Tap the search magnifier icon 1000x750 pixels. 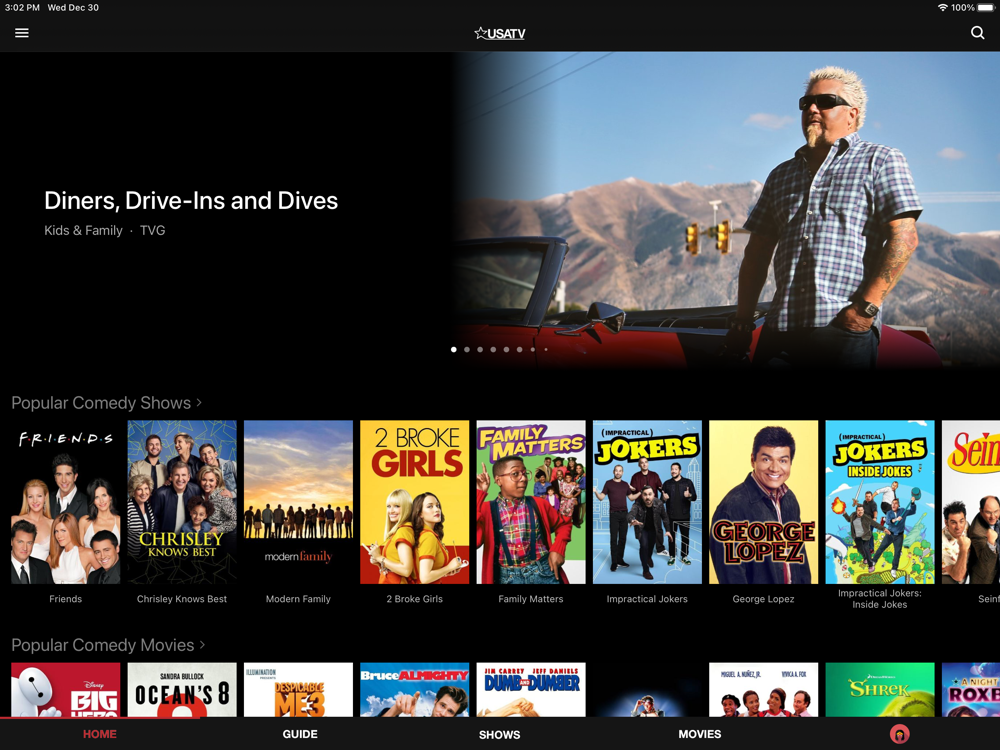coord(977,33)
